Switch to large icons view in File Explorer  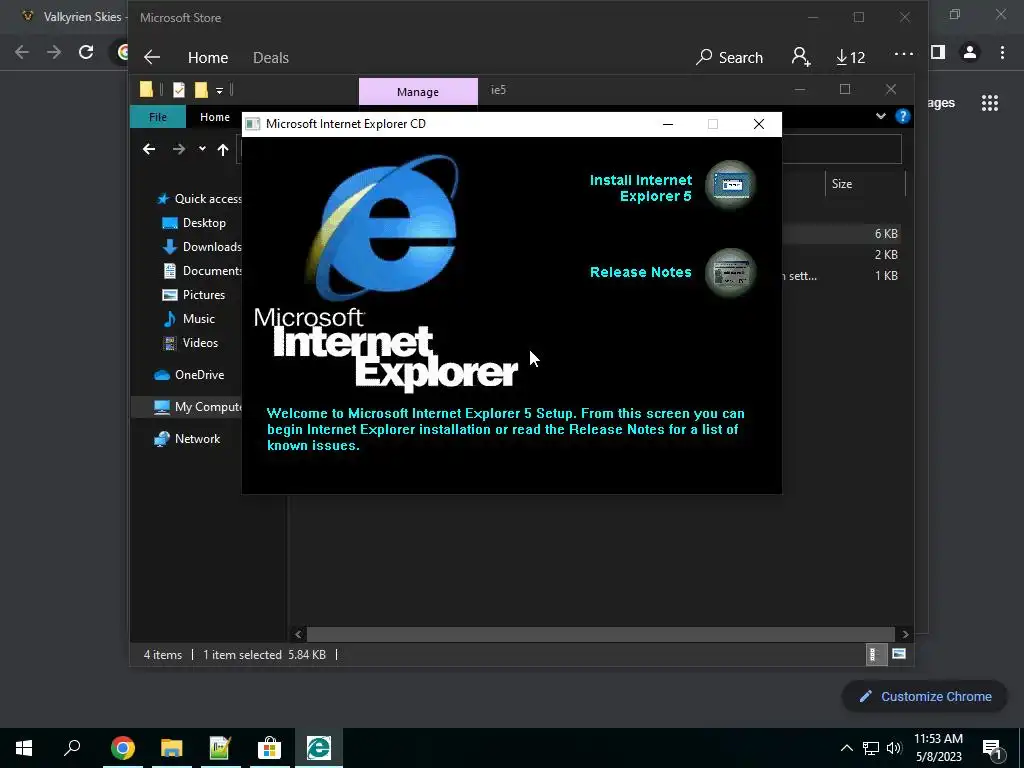tap(899, 654)
